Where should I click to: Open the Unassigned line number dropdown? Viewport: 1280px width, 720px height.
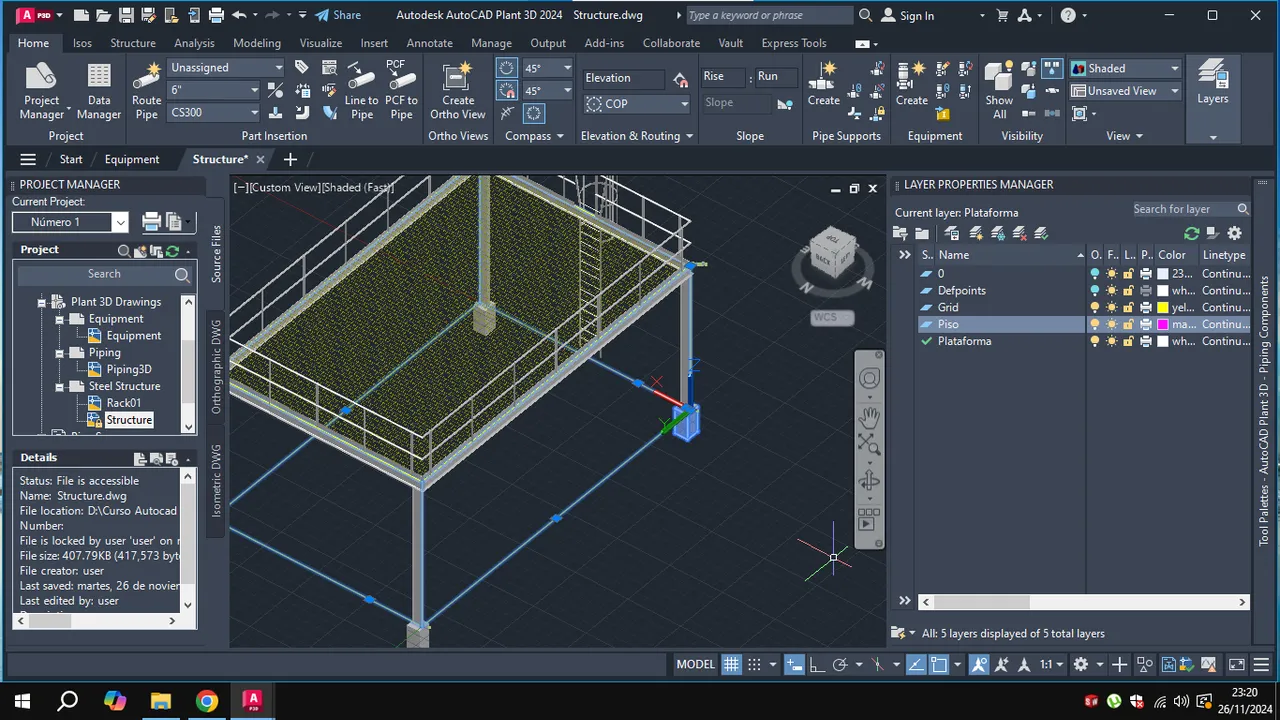coord(226,67)
